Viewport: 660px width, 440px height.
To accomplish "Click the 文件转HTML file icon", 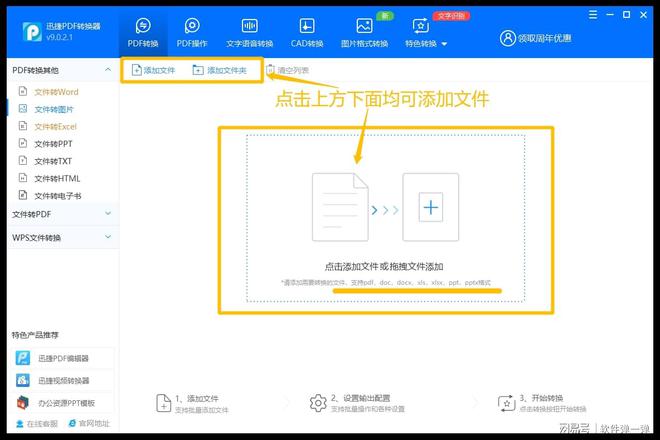I will [x=23, y=178].
